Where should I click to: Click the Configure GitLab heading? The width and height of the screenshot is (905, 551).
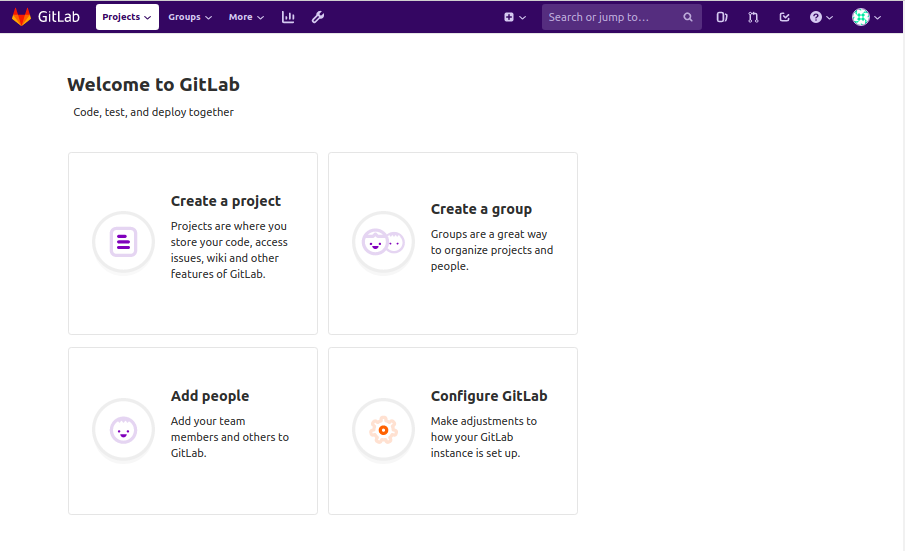coord(489,396)
